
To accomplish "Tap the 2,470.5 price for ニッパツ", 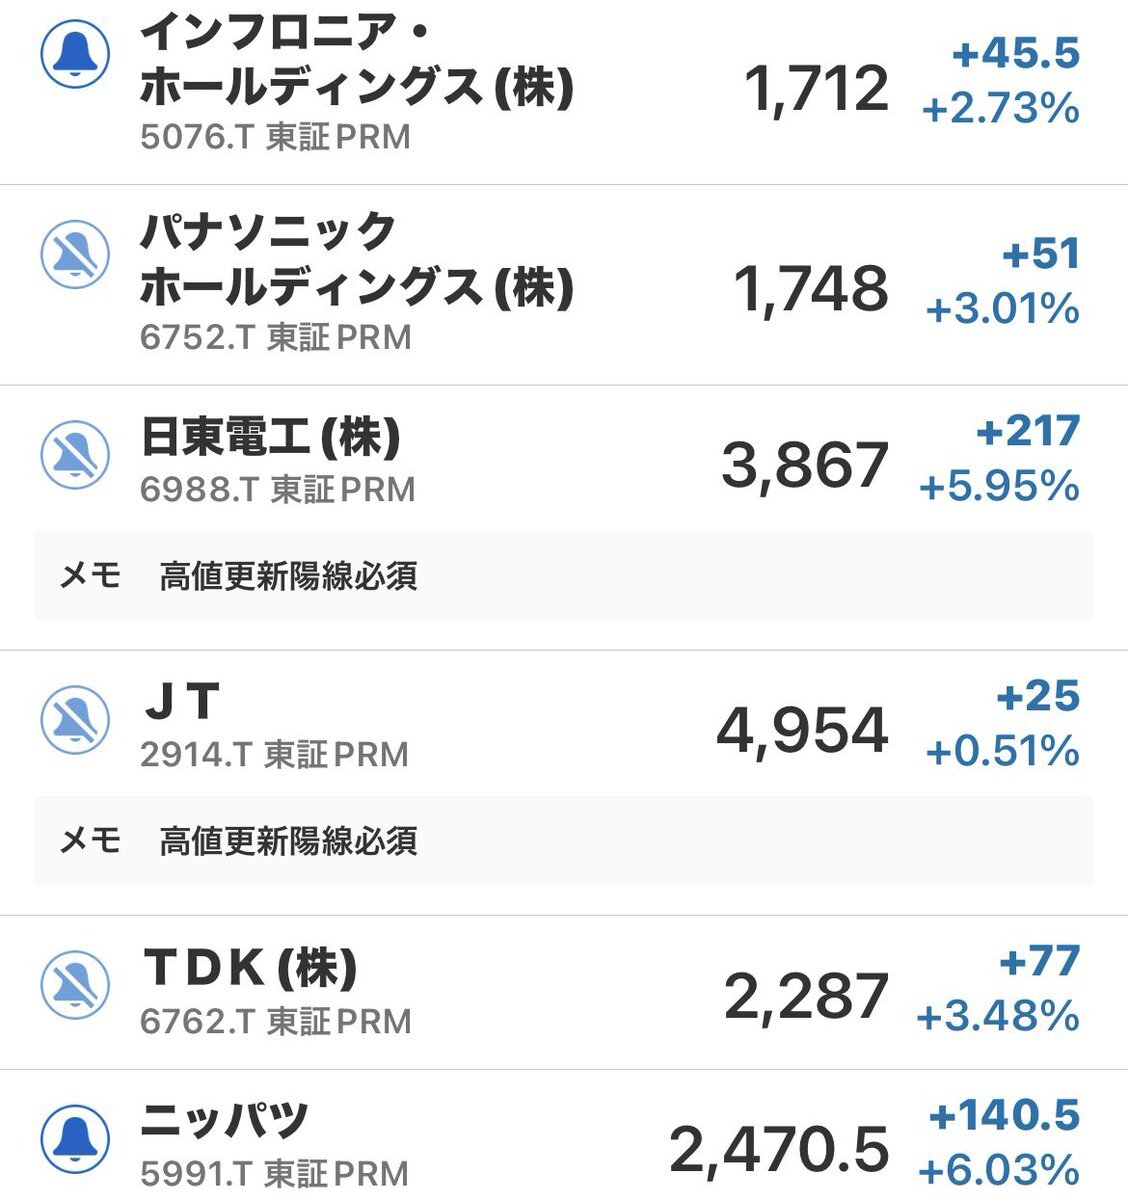I will point(779,1149).
